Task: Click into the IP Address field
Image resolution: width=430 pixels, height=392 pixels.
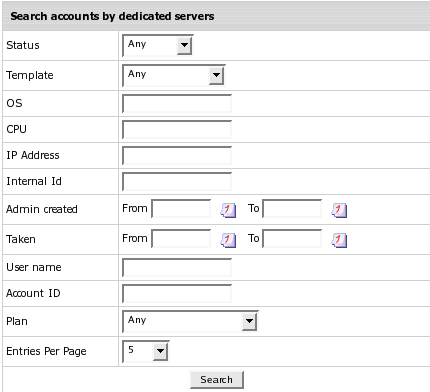Action: point(177,156)
